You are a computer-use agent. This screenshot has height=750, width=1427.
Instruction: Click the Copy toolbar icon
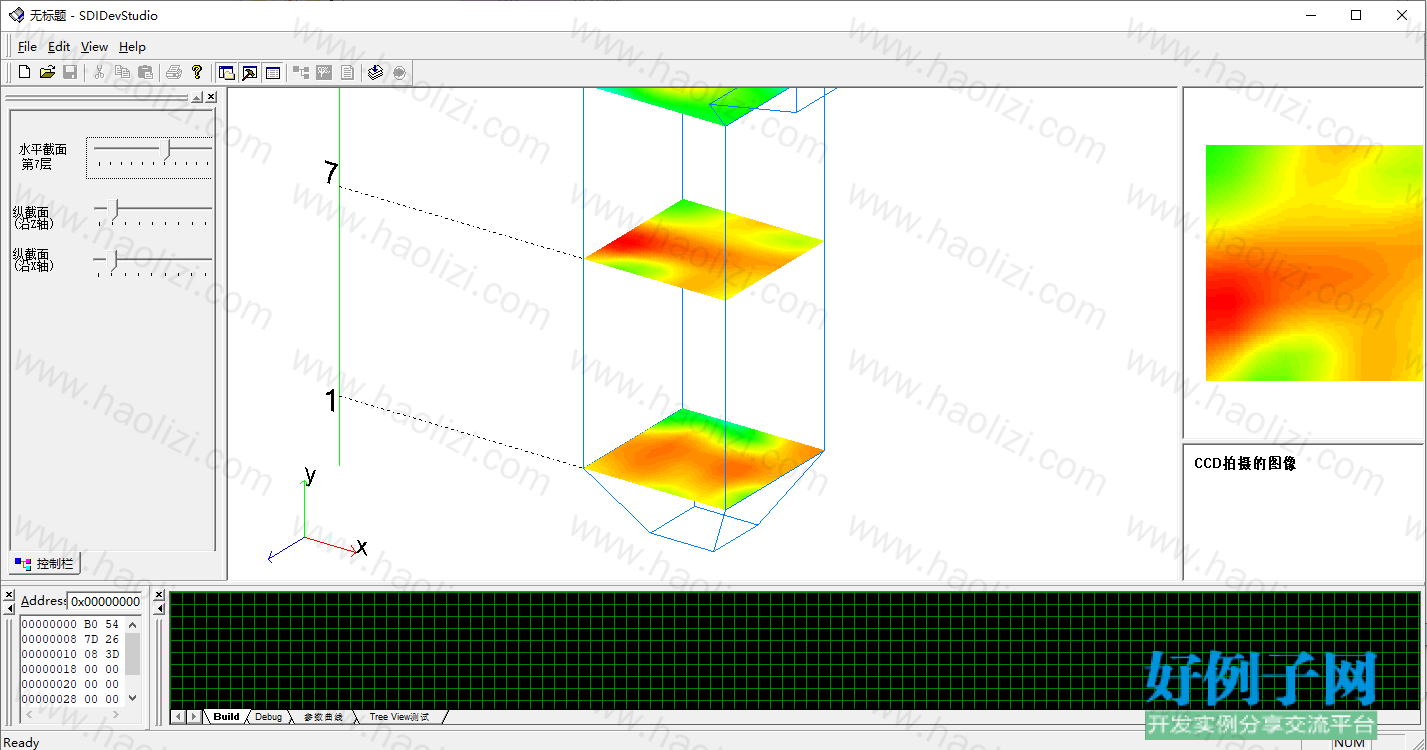[122, 72]
